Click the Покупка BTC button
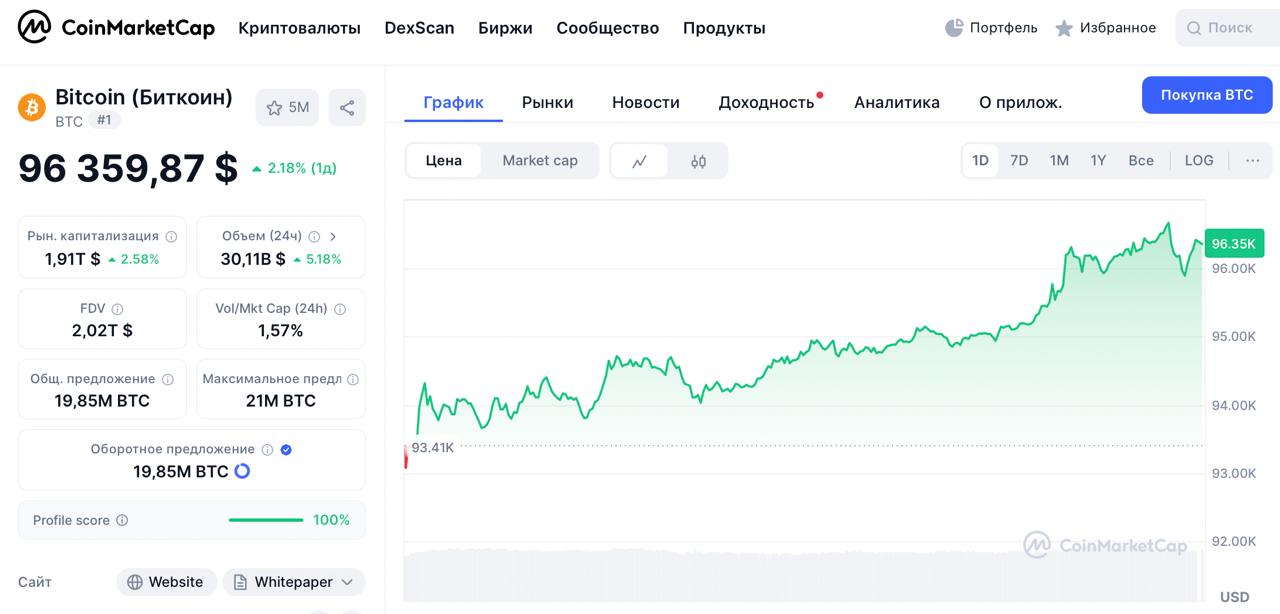This screenshot has width=1280, height=614. [x=1207, y=95]
